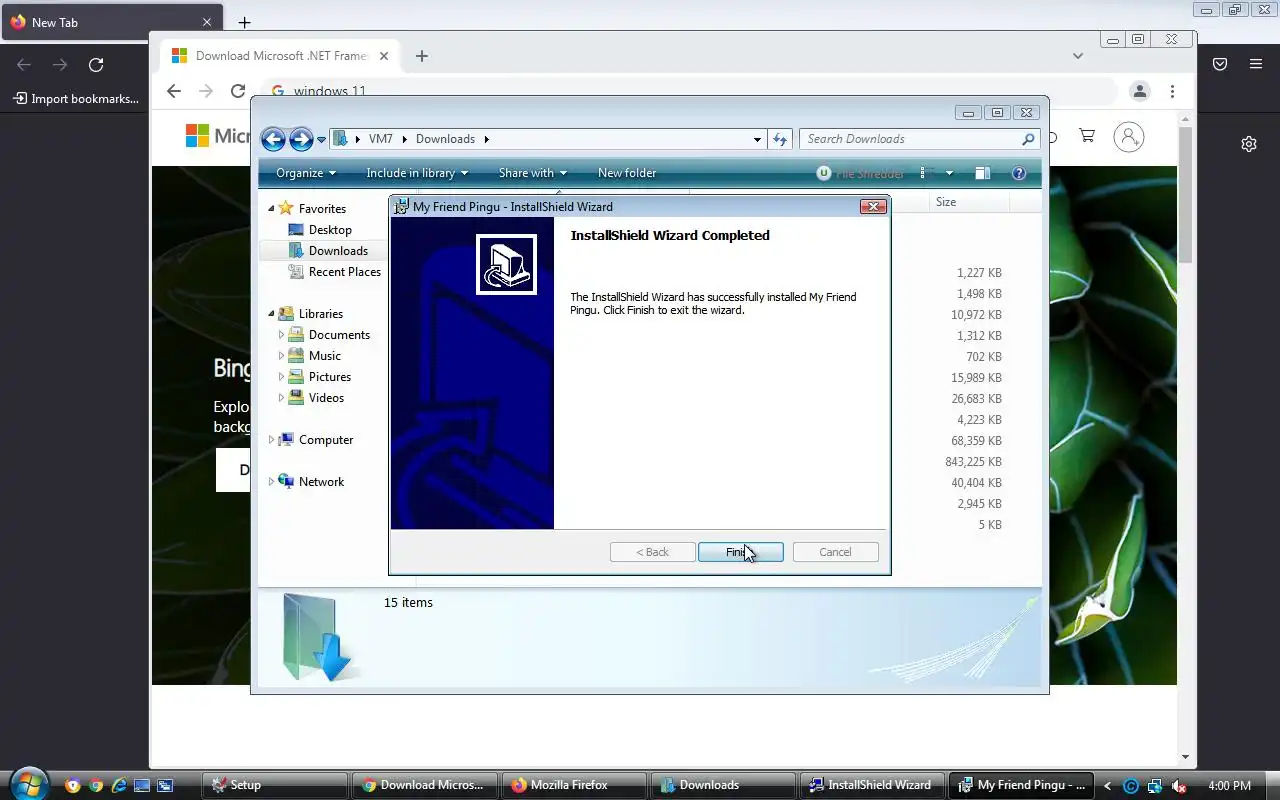Open a new tab in Chrome
Image resolution: width=1280 pixels, height=800 pixels.
[421, 56]
